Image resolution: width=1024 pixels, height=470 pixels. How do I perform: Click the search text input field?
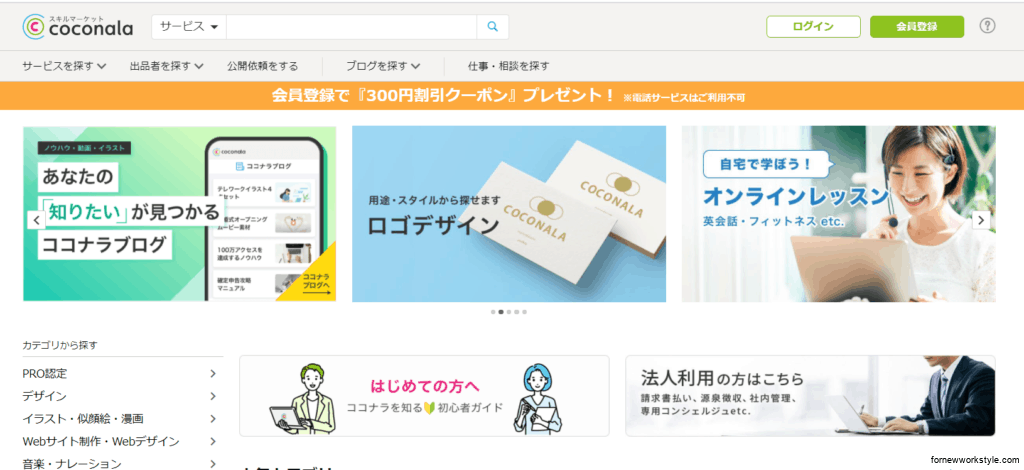(351, 27)
